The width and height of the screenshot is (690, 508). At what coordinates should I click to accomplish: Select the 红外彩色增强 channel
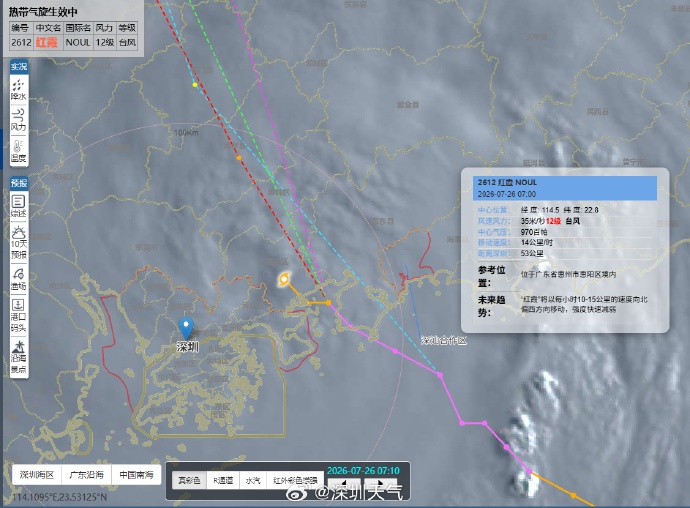pyautogui.click(x=295, y=480)
